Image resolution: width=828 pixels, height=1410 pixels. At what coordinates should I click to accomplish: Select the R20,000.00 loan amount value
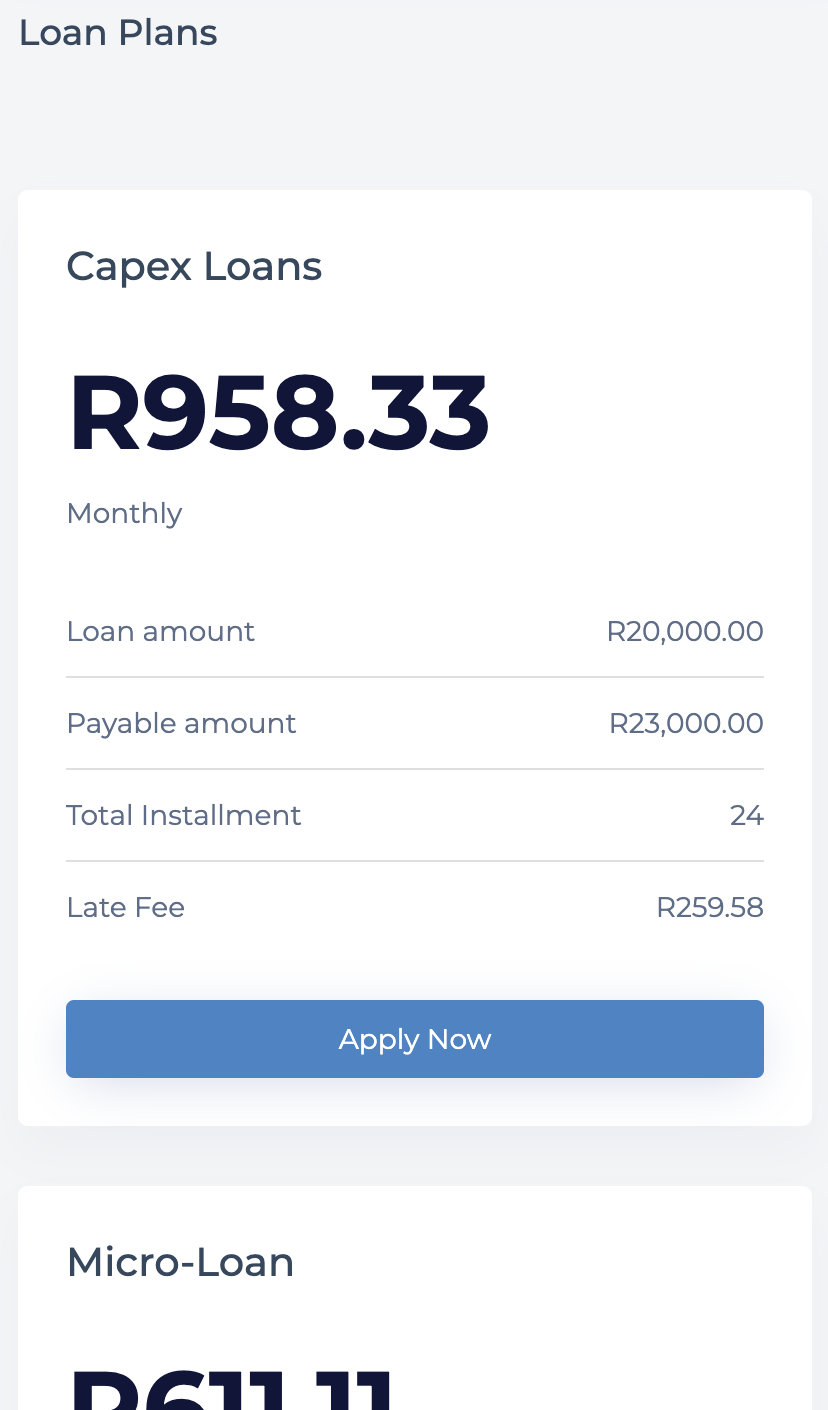point(685,632)
